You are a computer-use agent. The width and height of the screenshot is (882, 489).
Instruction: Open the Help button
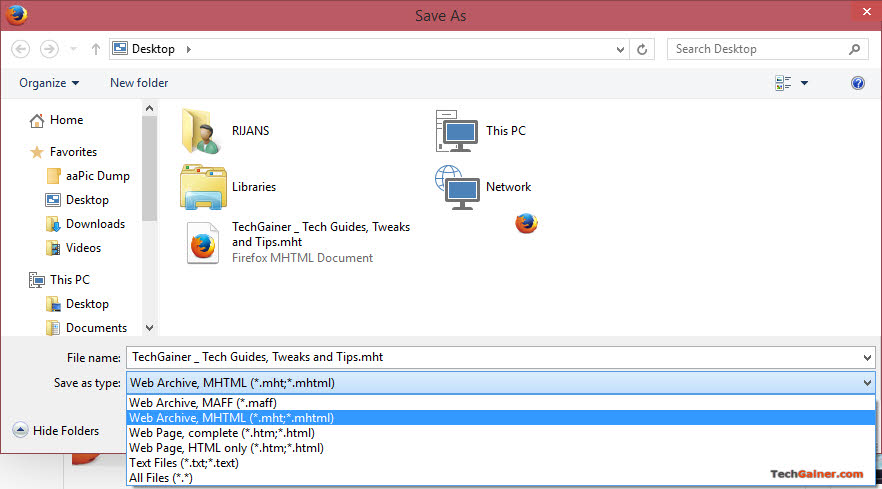point(858,83)
